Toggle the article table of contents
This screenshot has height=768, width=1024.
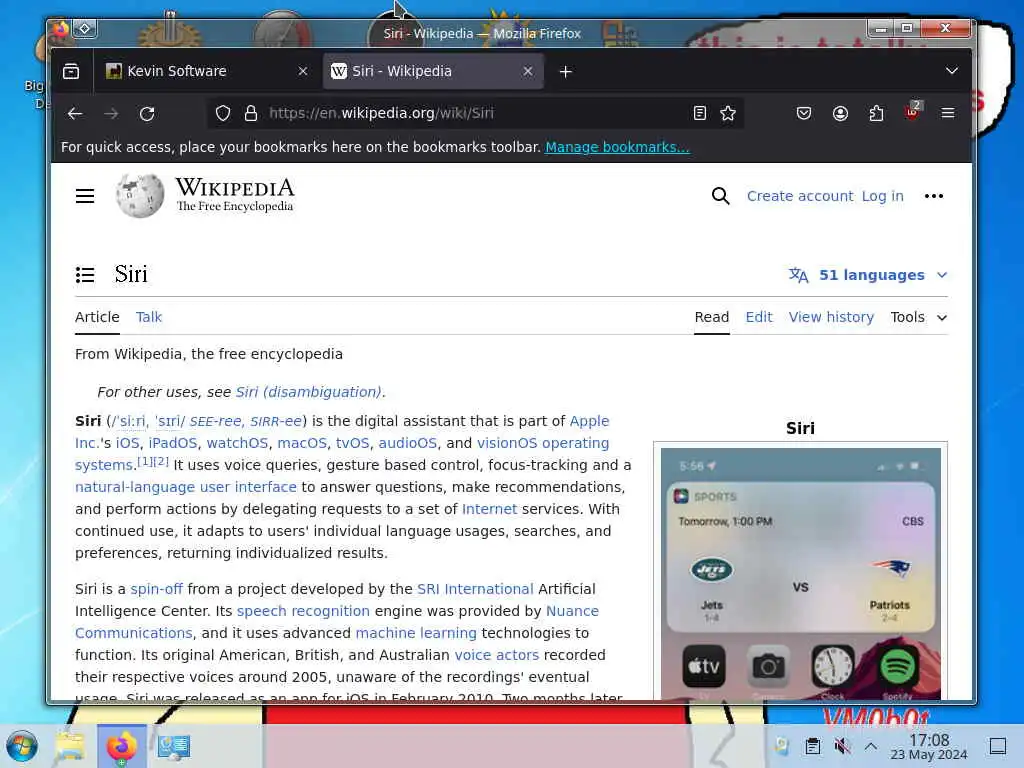pyautogui.click(x=85, y=275)
